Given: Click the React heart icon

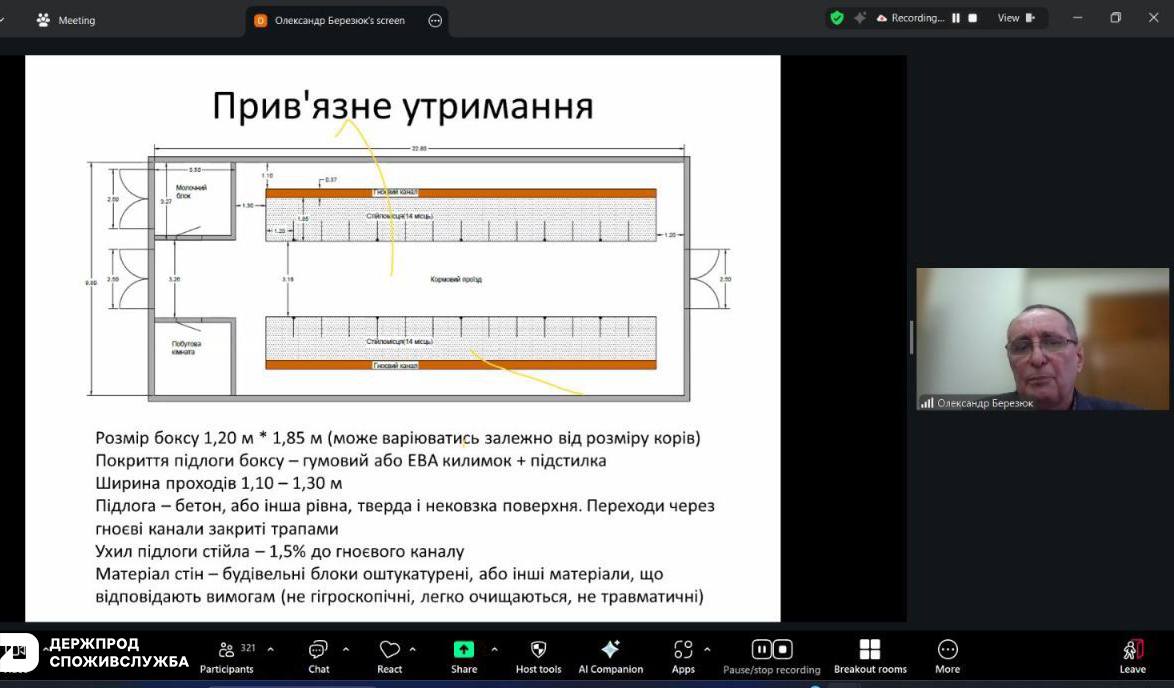Looking at the screenshot, I should click(390, 655).
